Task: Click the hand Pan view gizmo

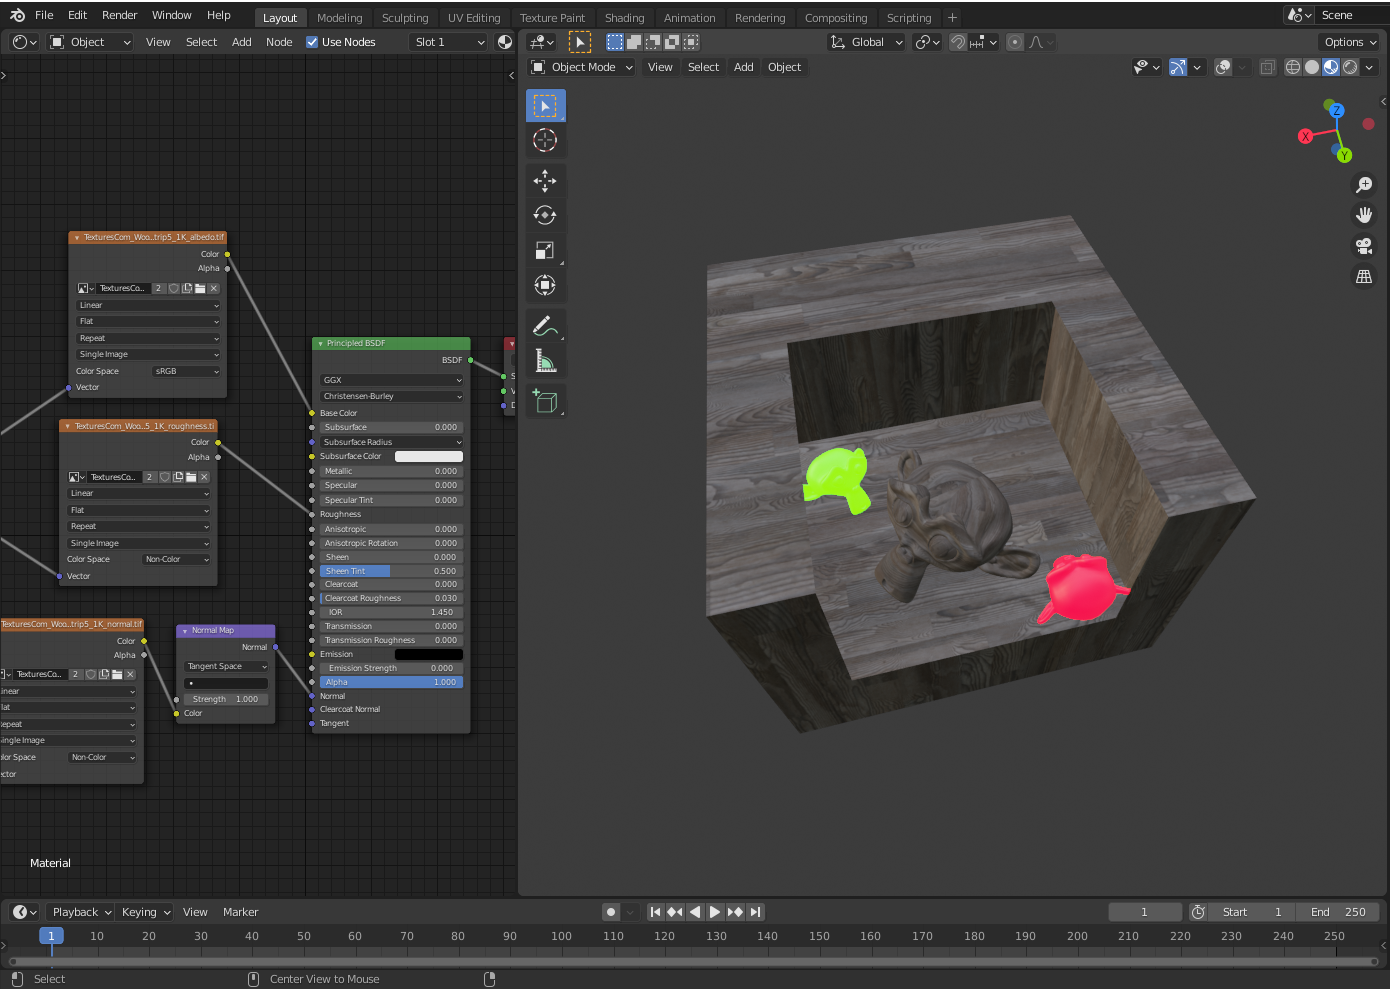Action: click(1364, 215)
